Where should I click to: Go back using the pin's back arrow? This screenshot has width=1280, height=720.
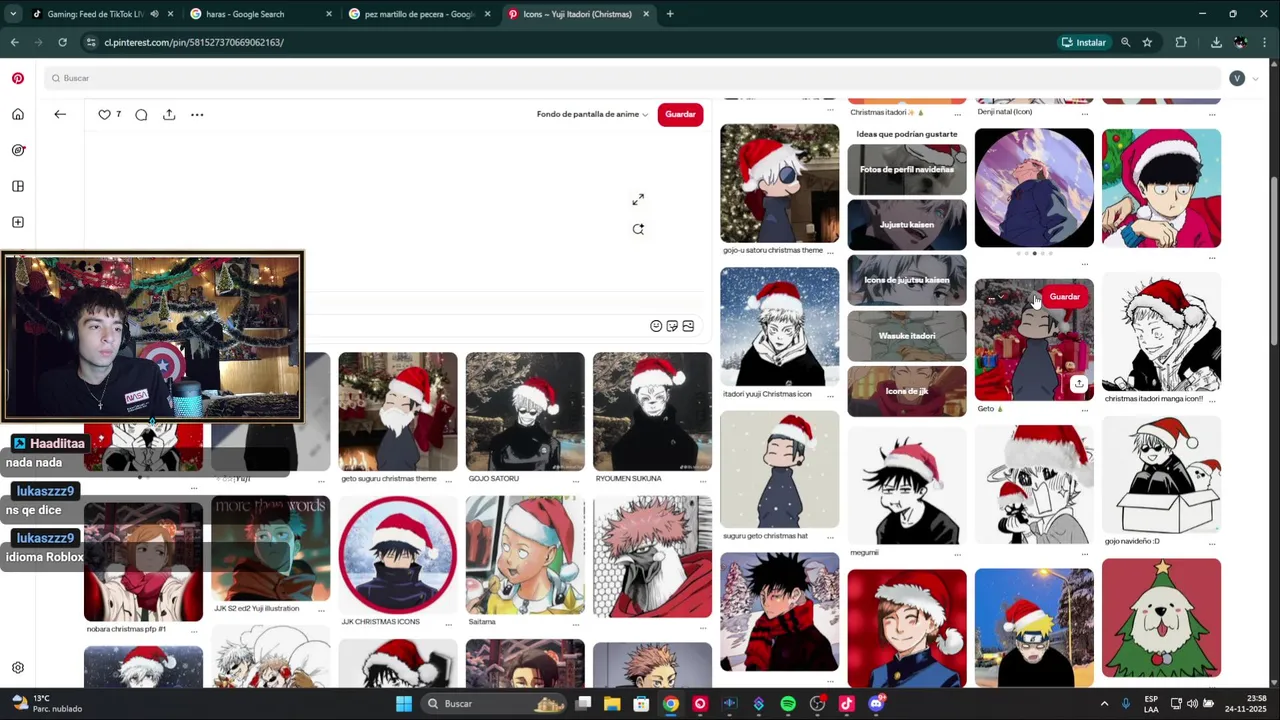(60, 114)
